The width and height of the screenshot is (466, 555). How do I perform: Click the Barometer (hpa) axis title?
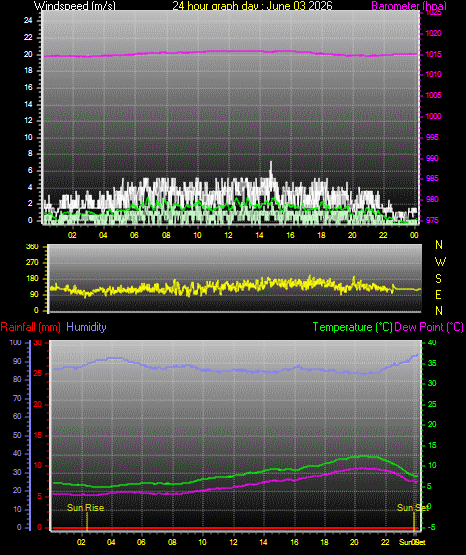coord(409,6)
